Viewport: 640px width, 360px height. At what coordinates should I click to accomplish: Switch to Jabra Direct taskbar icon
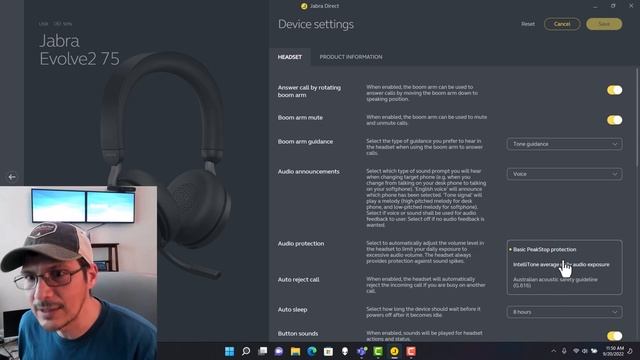pos(394,351)
